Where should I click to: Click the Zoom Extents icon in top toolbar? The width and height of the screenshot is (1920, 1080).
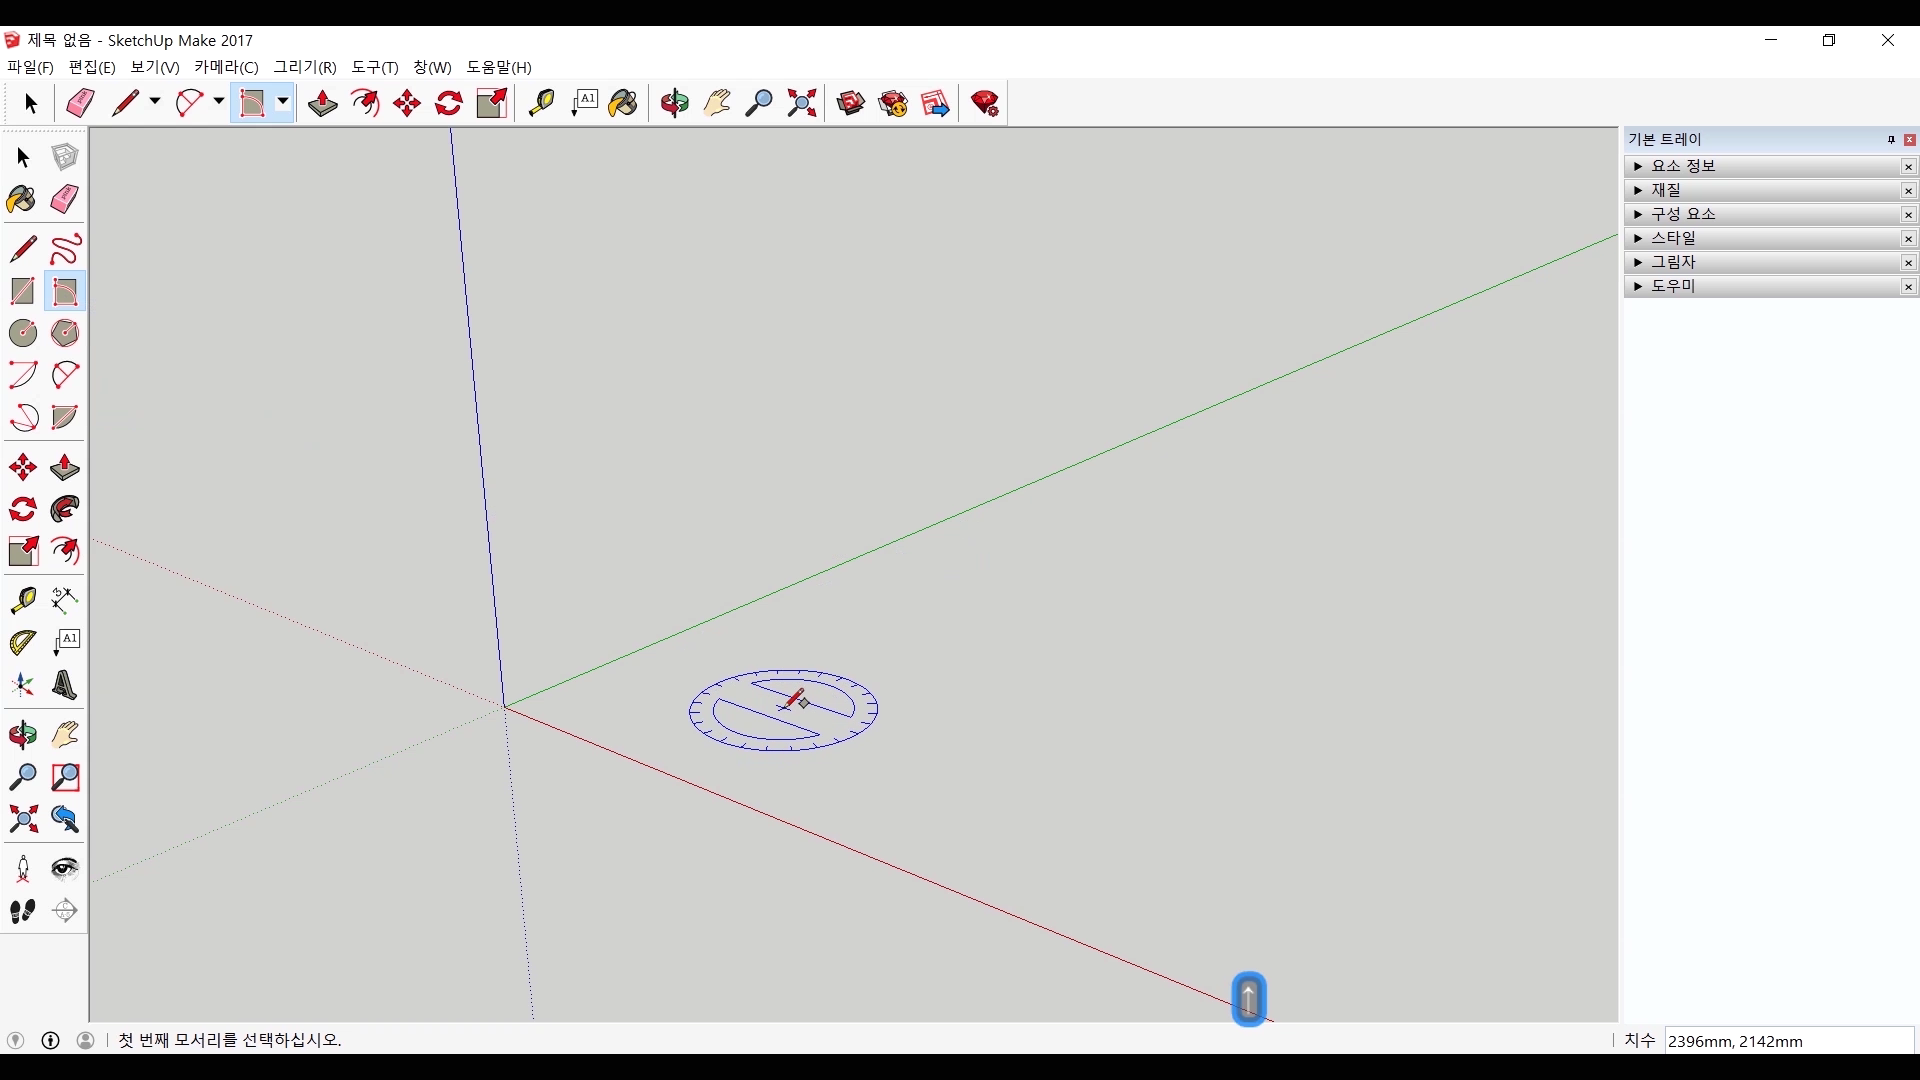(802, 103)
